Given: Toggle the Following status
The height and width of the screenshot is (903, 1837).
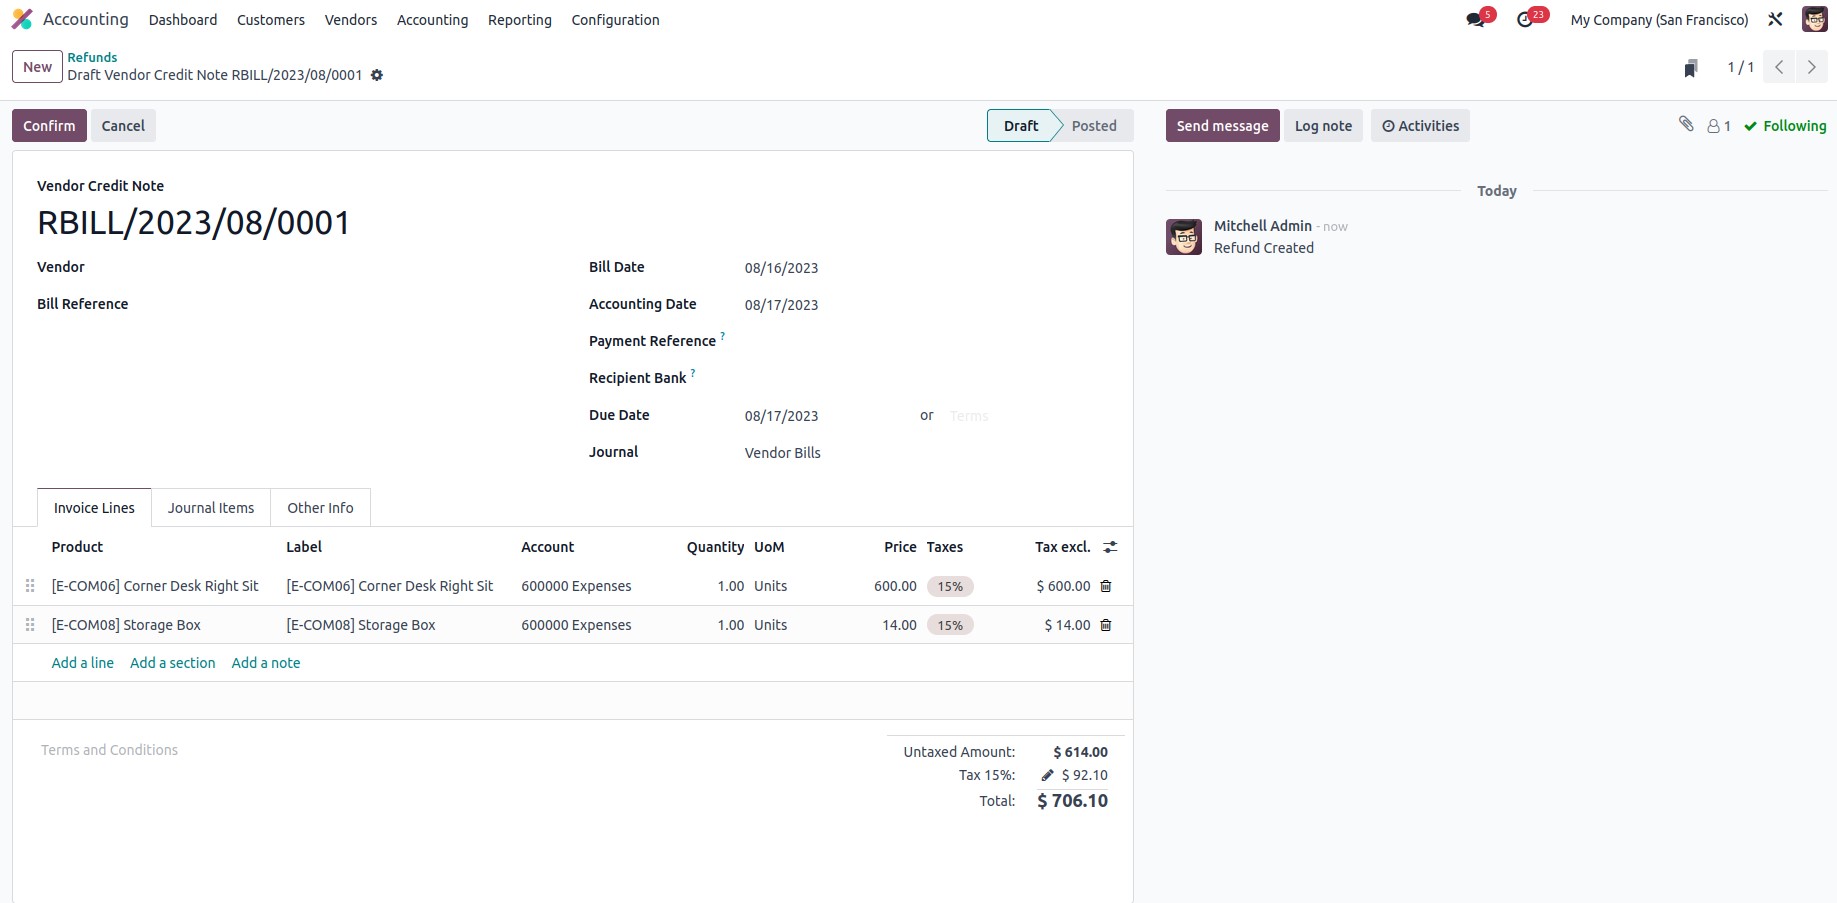Looking at the screenshot, I should pos(1785,126).
